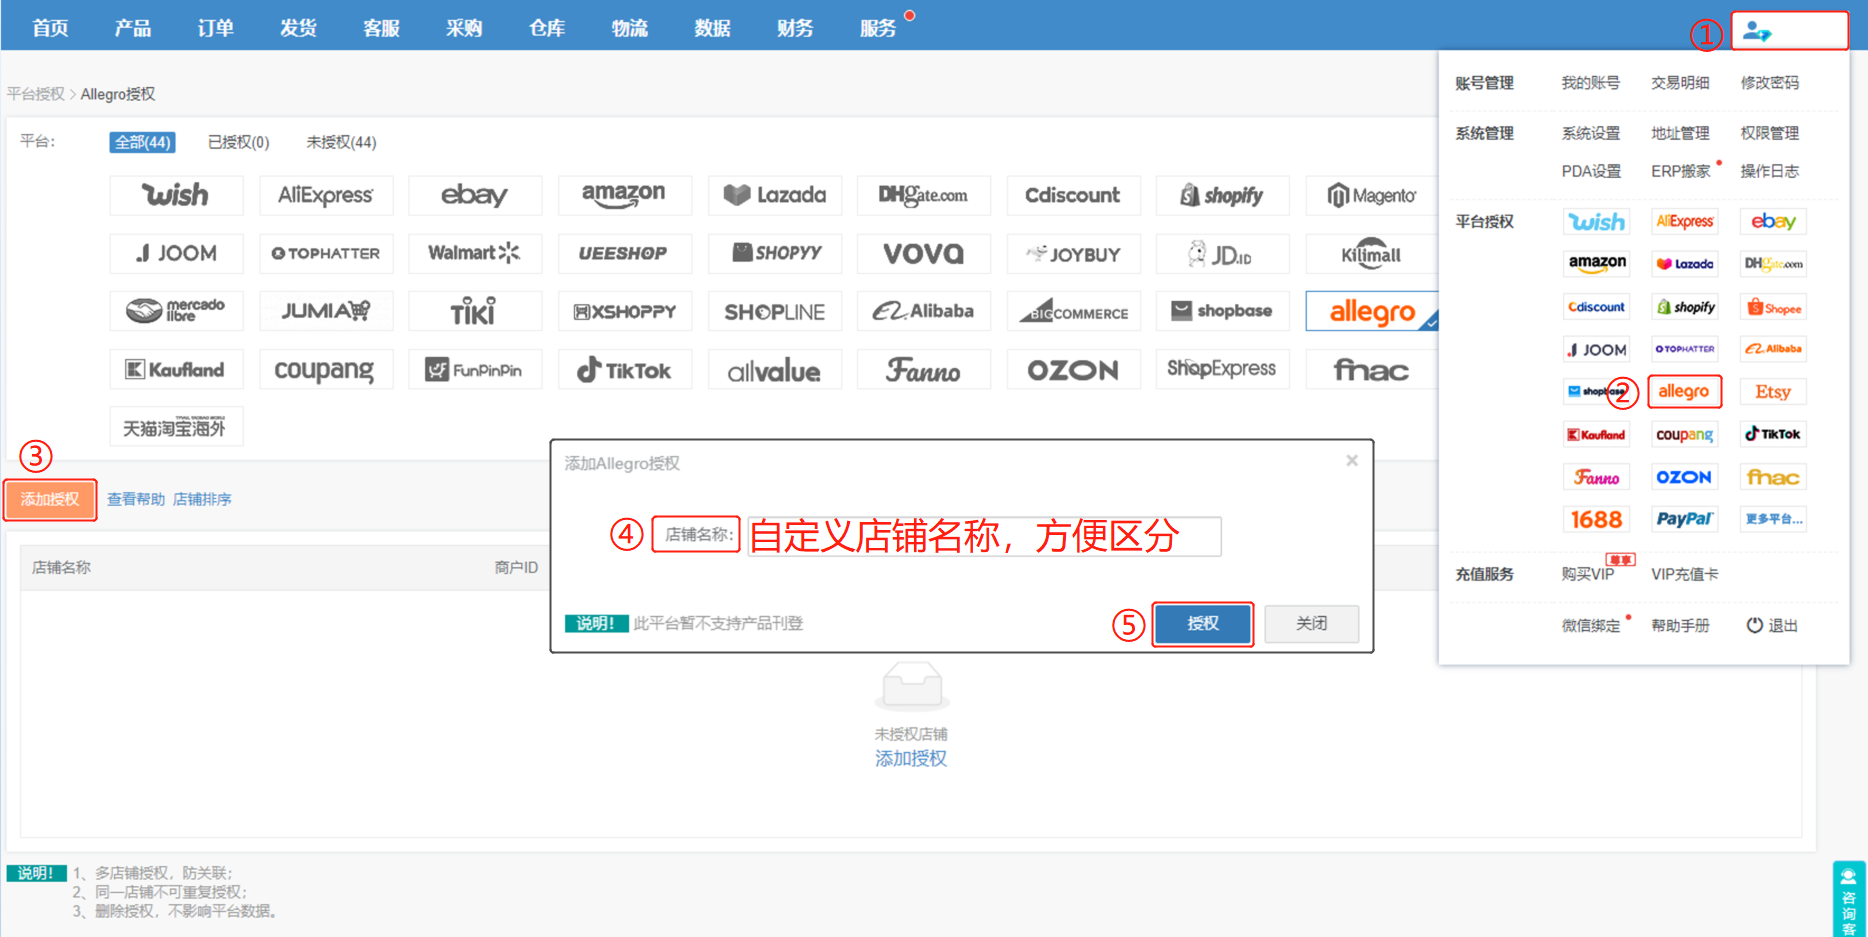The width and height of the screenshot is (1868, 937).
Task: Open 系统设置 in system management
Action: coord(1591,133)
